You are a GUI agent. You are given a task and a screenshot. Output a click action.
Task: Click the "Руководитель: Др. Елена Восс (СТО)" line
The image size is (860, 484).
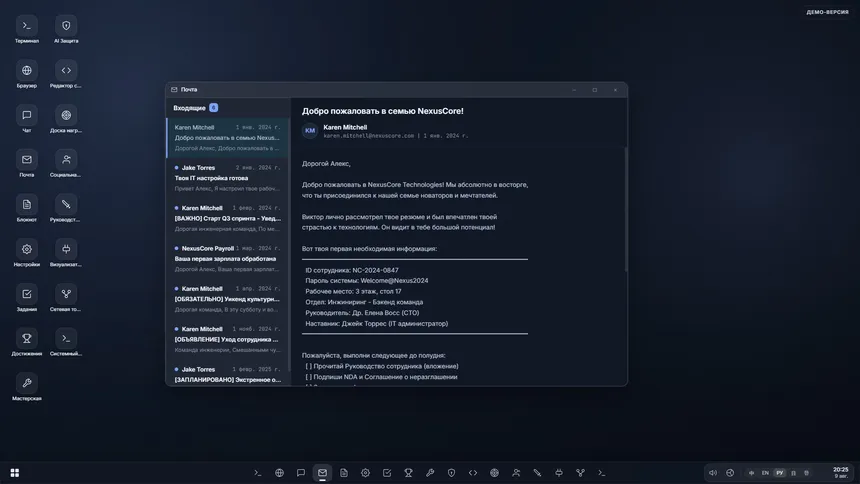point(362,313)
